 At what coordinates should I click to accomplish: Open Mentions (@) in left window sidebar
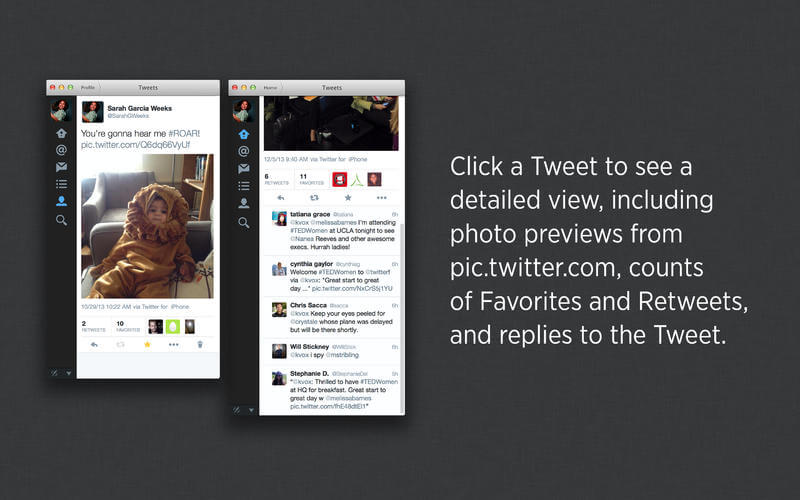[61, 149]
